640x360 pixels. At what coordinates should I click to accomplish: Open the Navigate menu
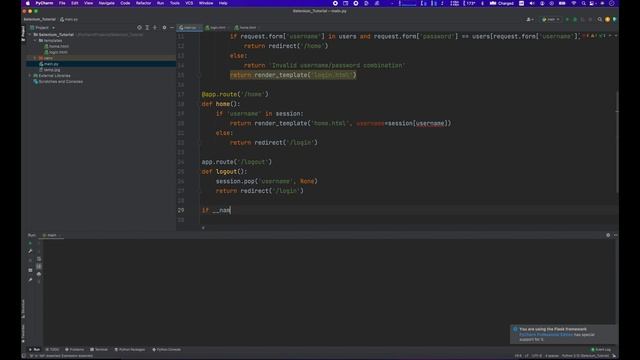pos(107,3)
